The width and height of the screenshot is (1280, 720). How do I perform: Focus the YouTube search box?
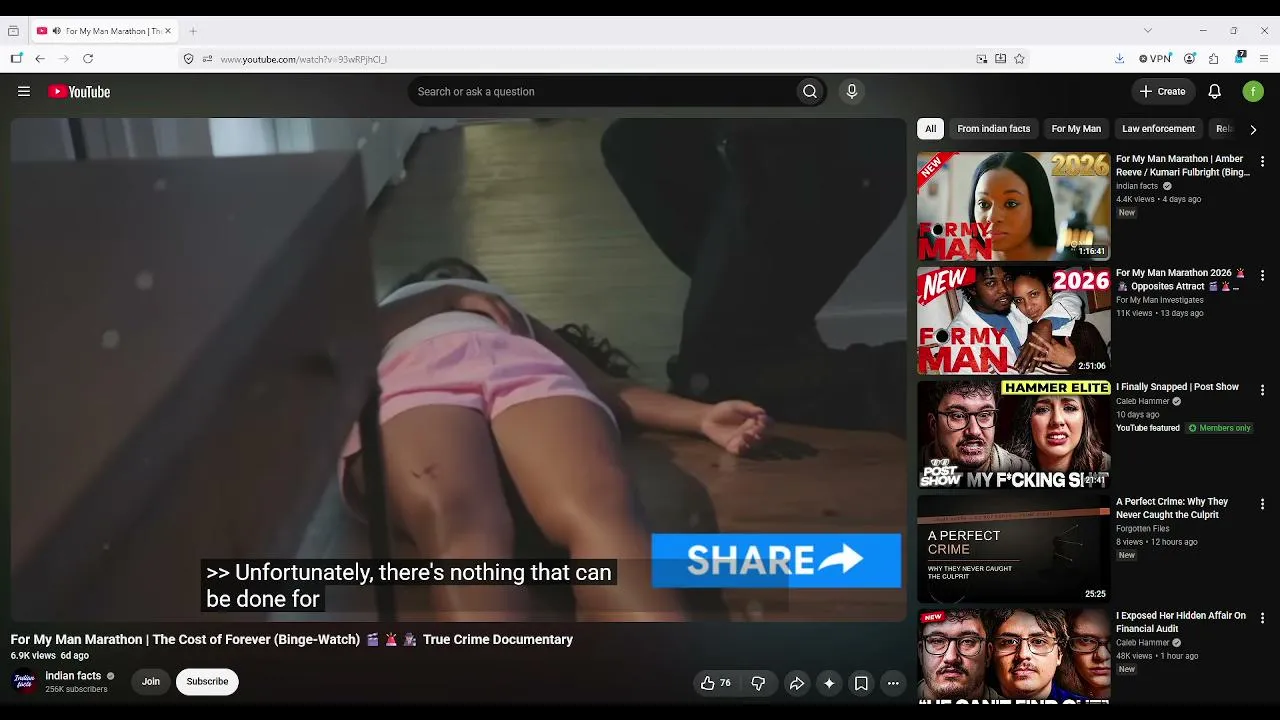coord(603,92)
